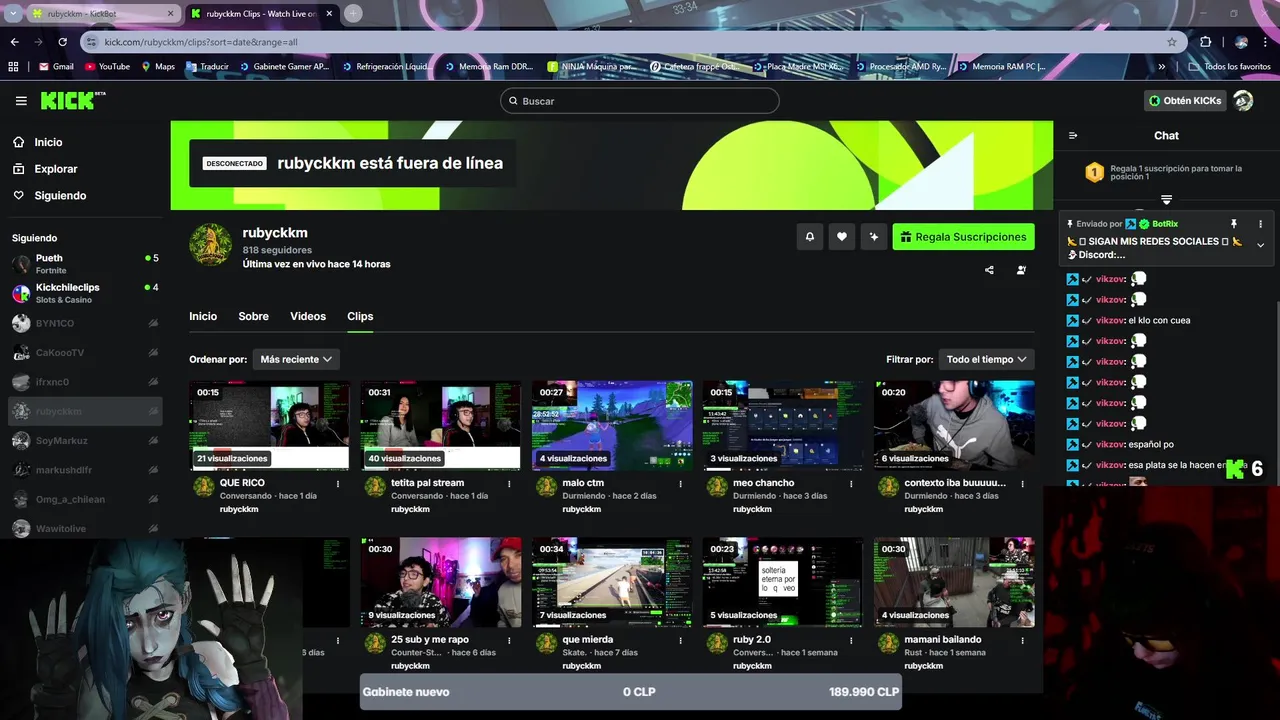Open options menu for contexto iba clip
The height and width of the screenshot is (720, 1280).
[x=1022, y=483]
